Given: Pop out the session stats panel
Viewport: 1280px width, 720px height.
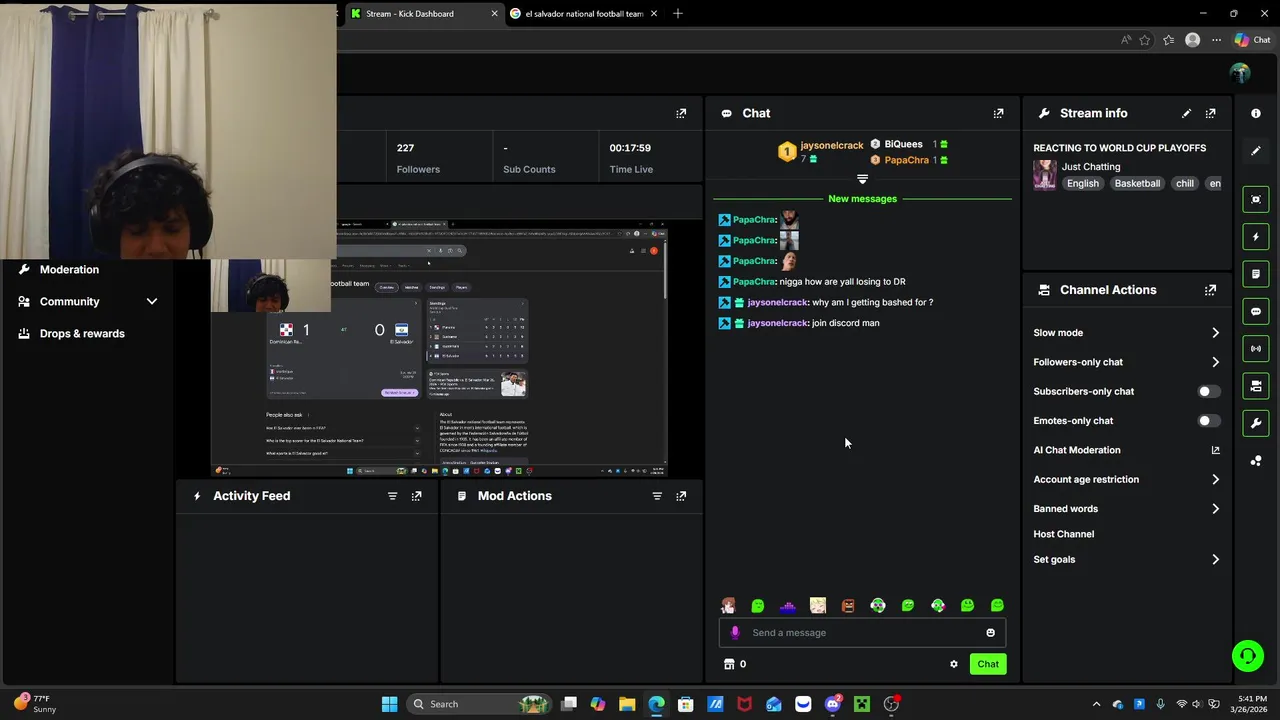Looking at the screenshot, I should coord(681,114).
